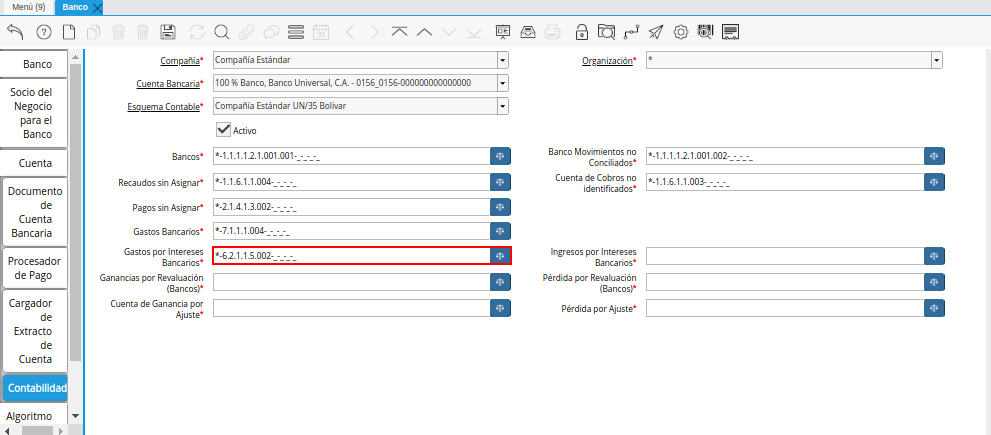991x435 pixels.
Task: Save the record with the floppy disk icon
Action: click(x=168, y=32)
